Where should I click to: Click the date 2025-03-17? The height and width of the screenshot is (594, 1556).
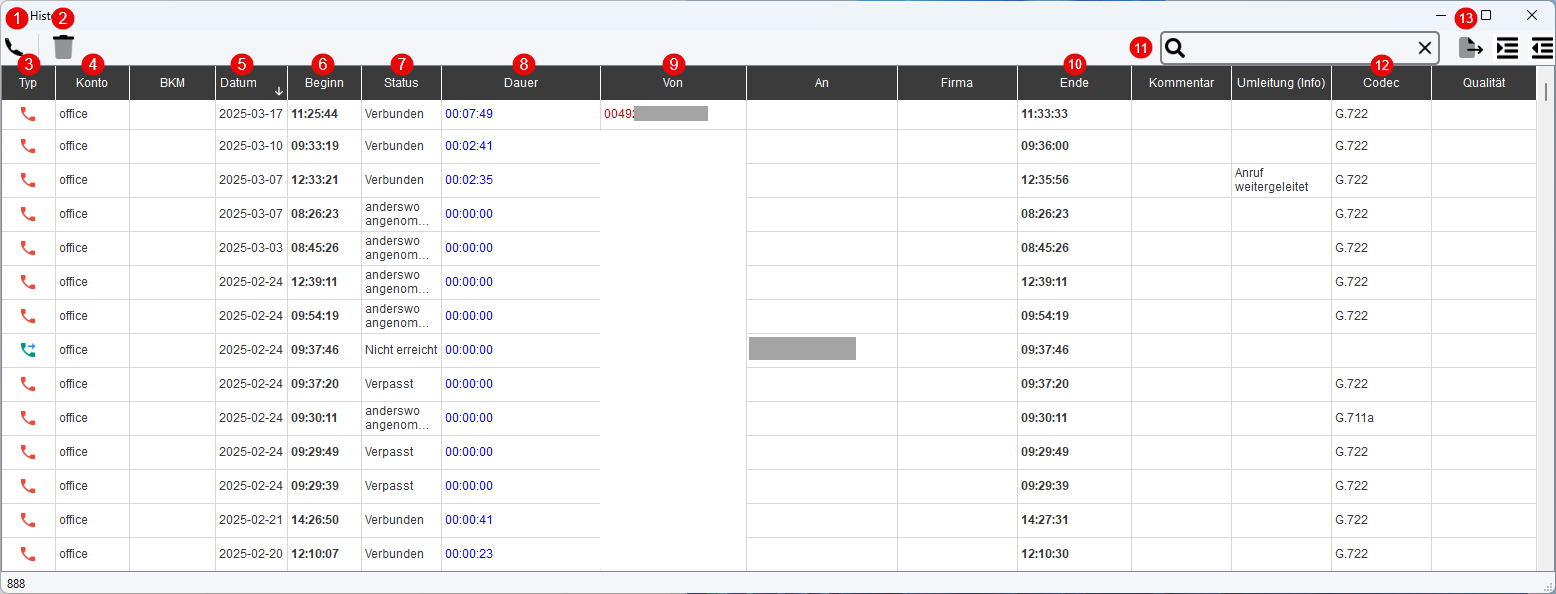(251, 114)
